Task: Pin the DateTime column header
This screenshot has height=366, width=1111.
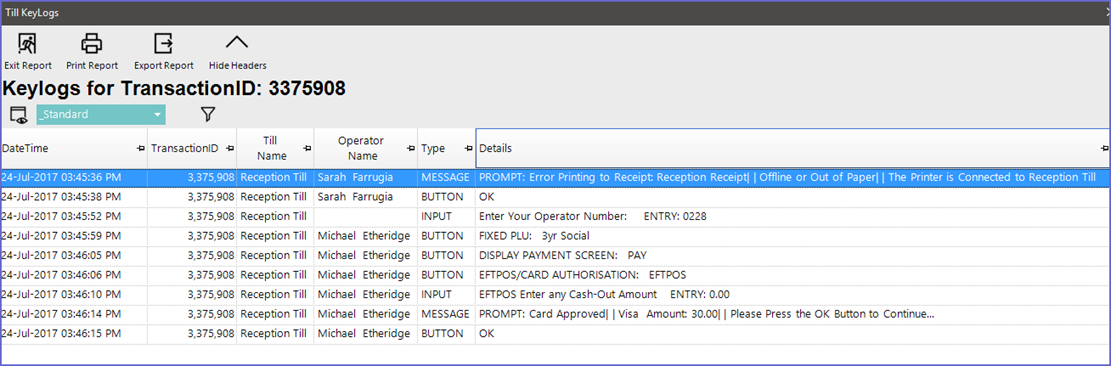Action: [x=140, y=148]
